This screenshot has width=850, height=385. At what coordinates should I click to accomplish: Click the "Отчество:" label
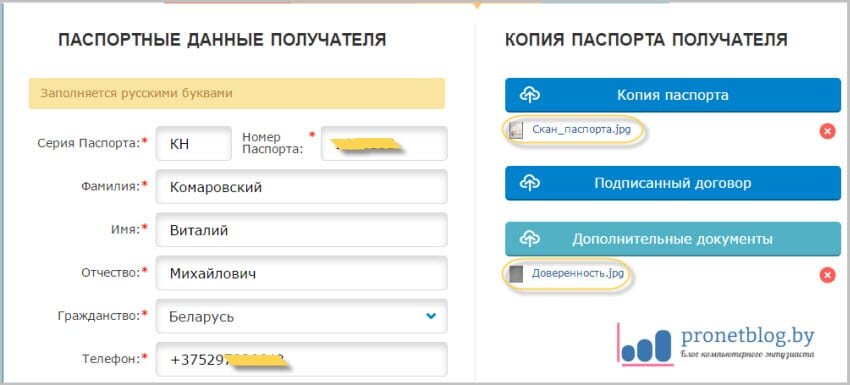tap(112, 272)
